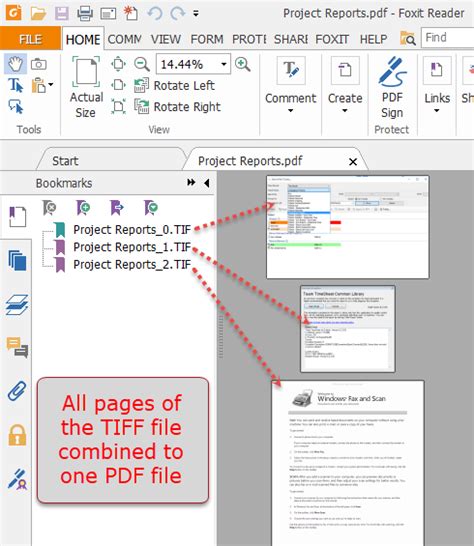Image resolution: width=474 pixels, height=546 pixels.
Task: Zoom in with the plus magnifier
Action: click(242, 64)
